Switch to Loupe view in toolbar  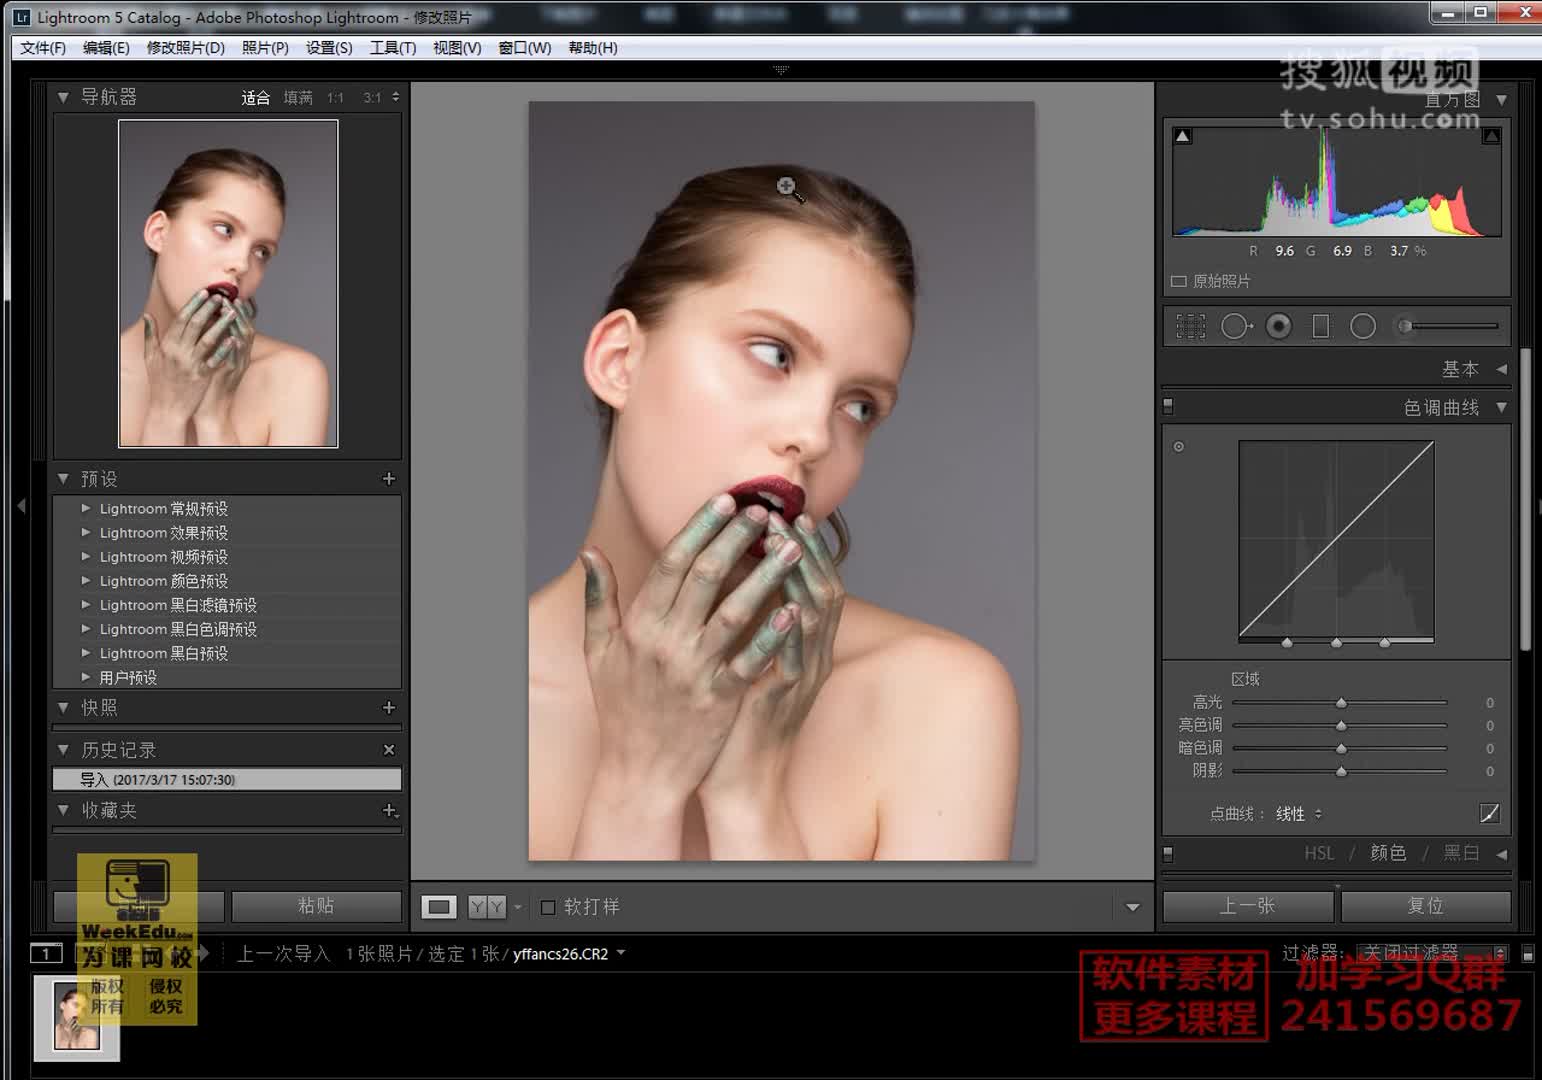(438, 907)
